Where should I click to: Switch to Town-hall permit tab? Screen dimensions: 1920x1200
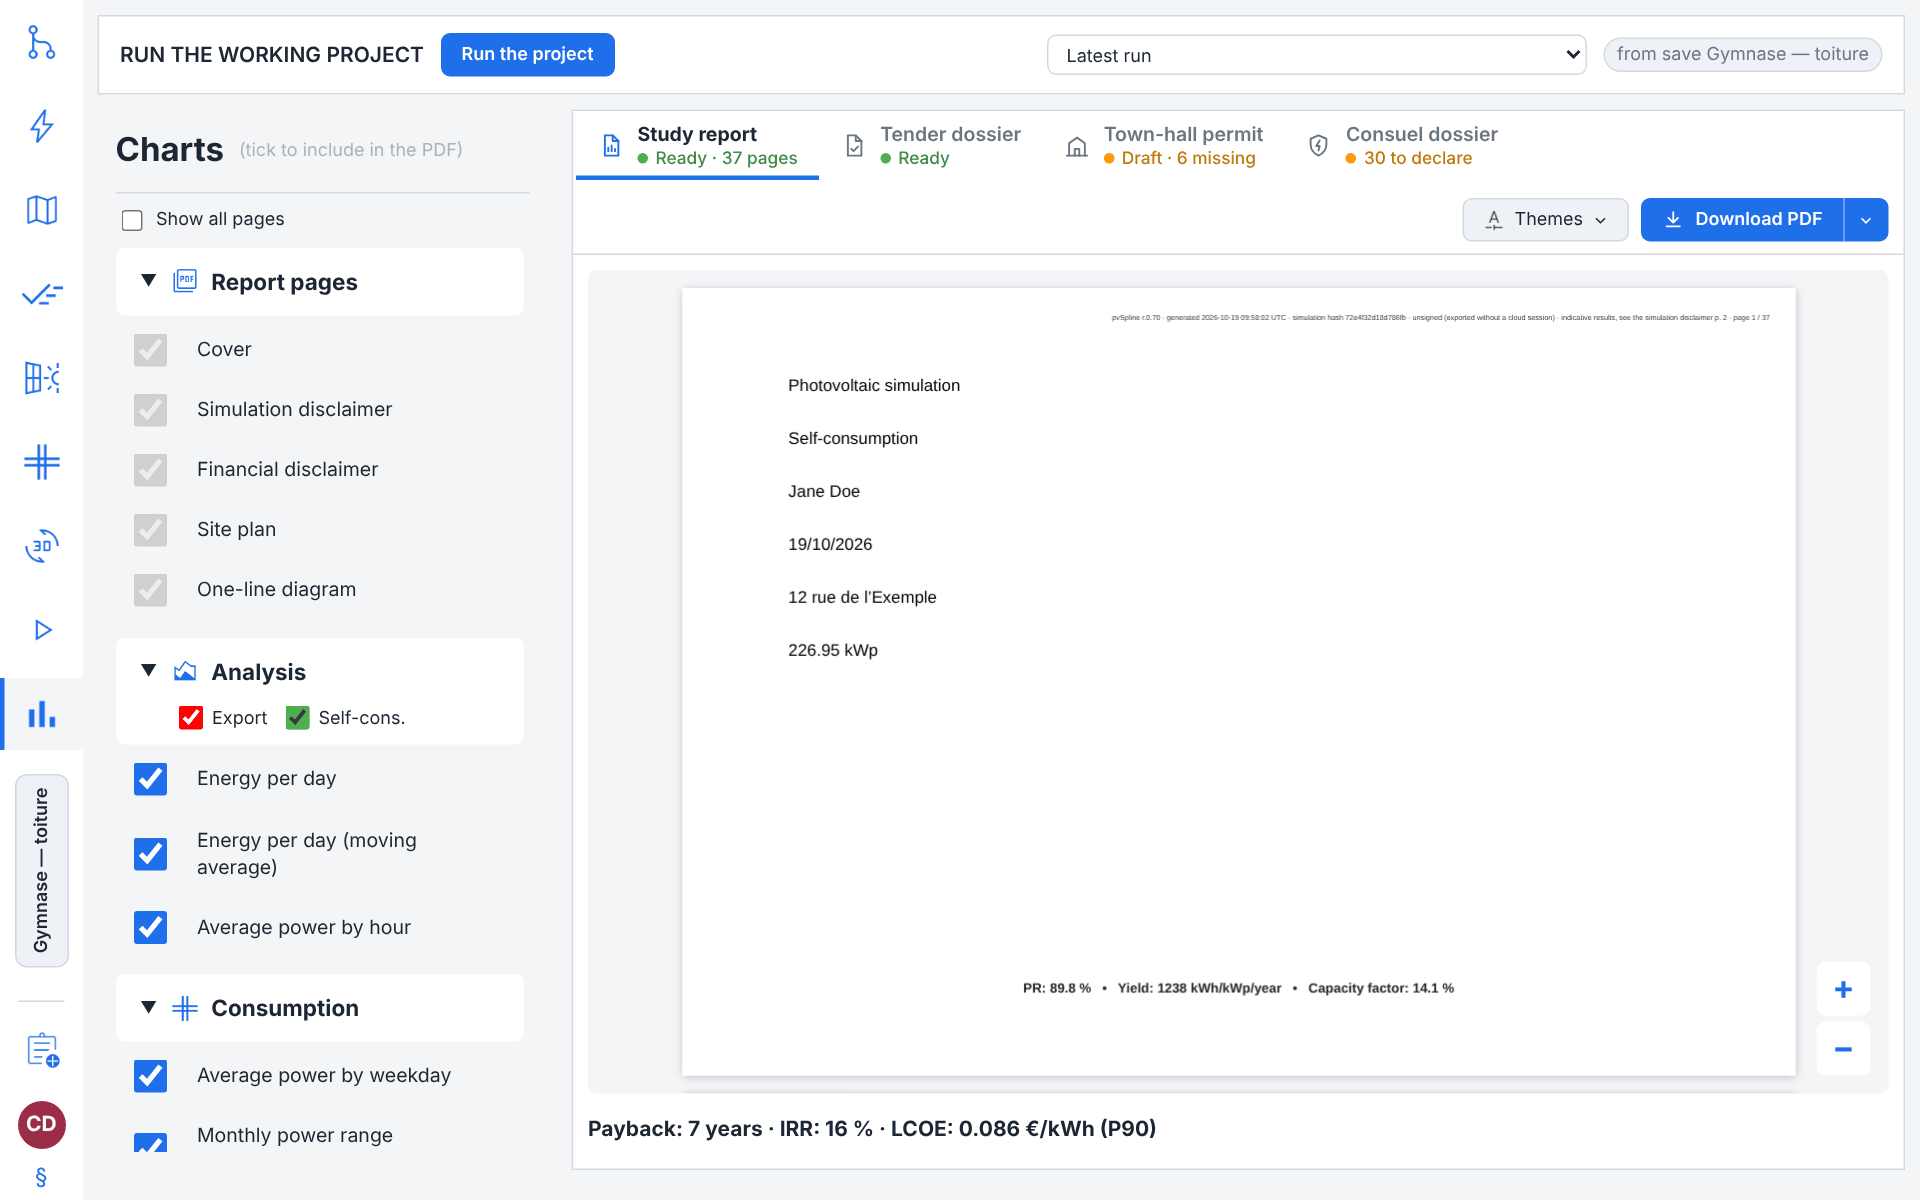click(x=1165, y=146)
